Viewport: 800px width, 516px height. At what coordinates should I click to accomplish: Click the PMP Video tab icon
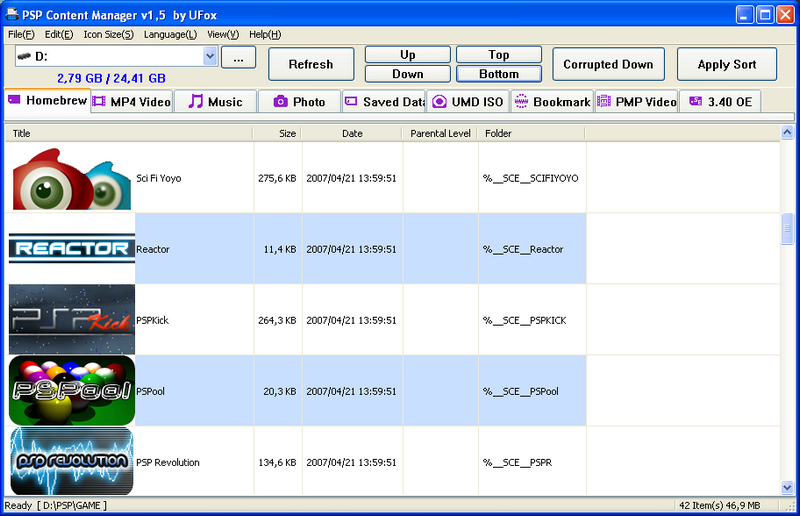(604, 102)
